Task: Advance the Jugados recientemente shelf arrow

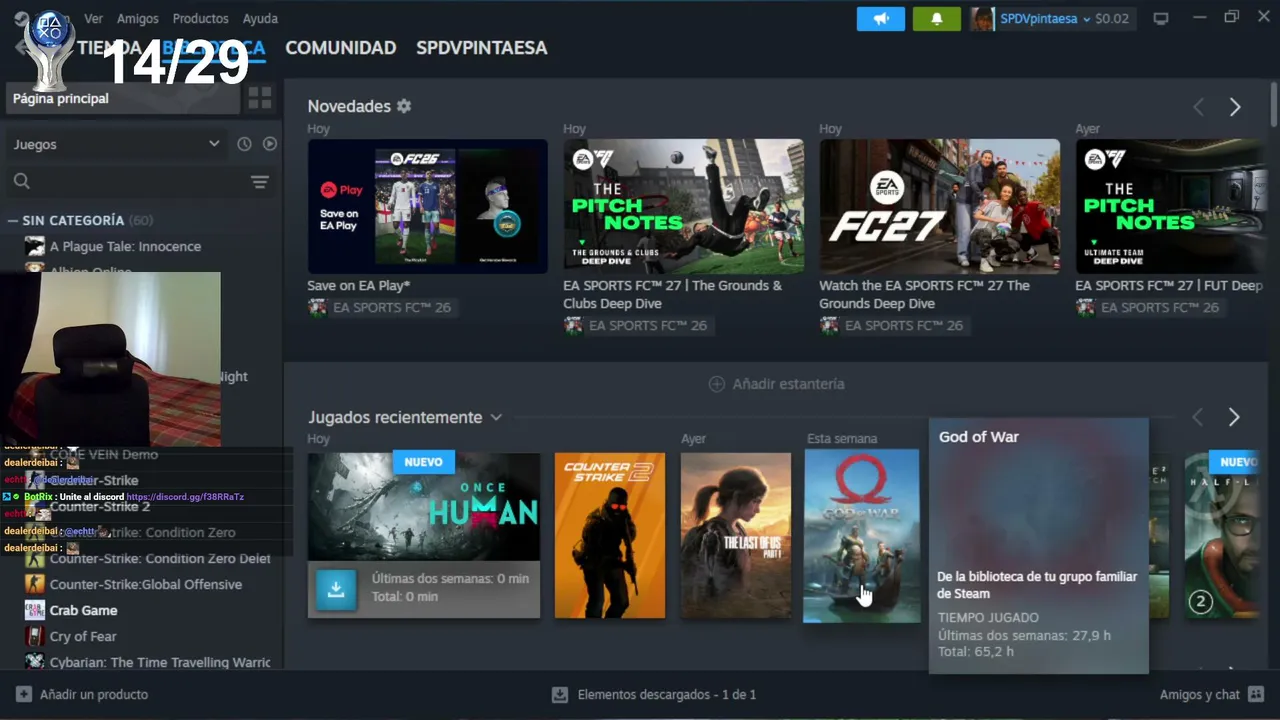Action: click(x=1234, y=417)
